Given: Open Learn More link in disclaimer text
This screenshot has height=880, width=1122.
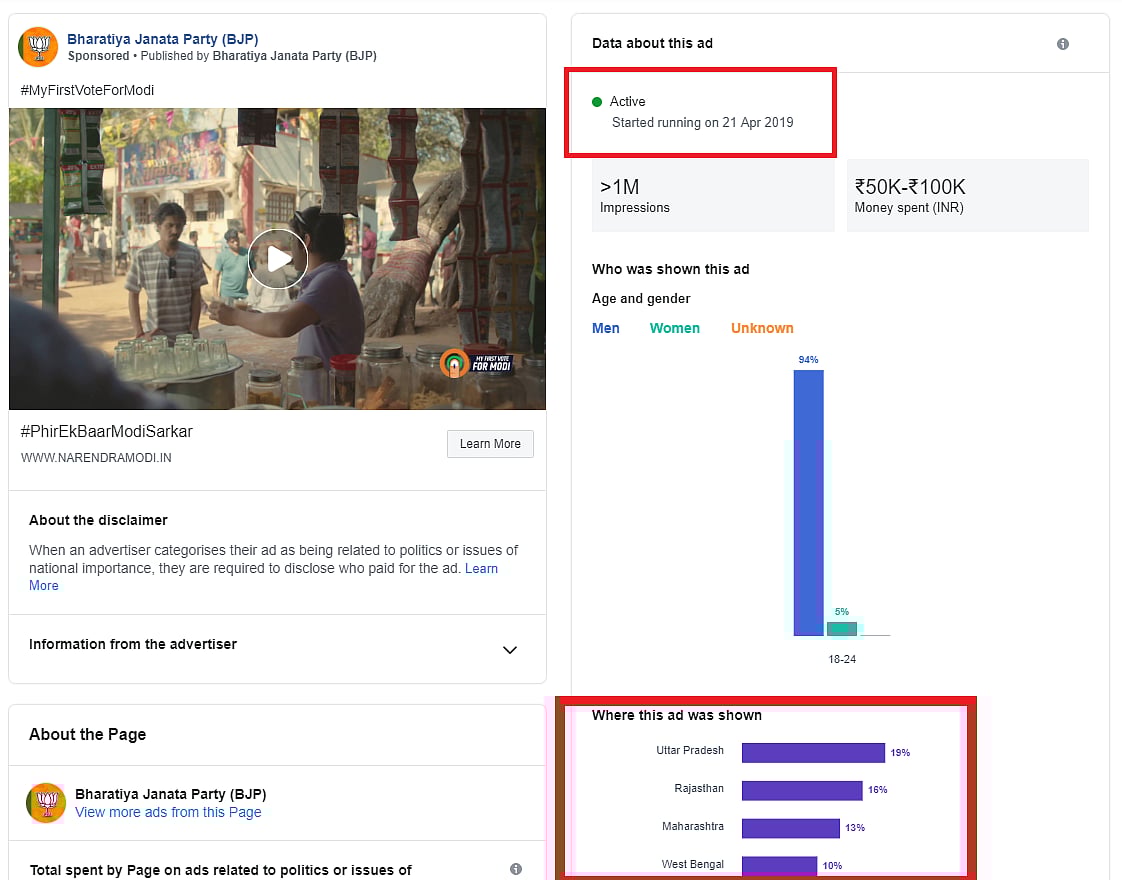Looking at the screenshot, I should 481,568.
